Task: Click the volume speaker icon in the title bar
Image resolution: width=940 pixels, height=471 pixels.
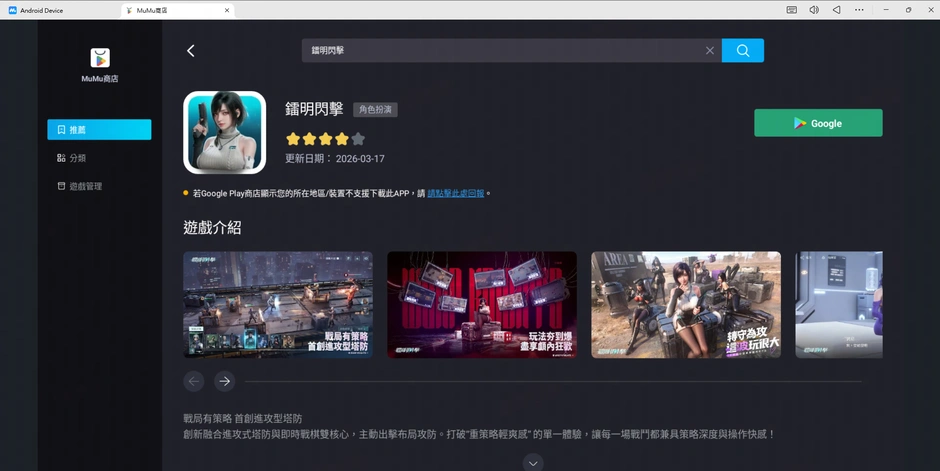Action: (814, 10)
